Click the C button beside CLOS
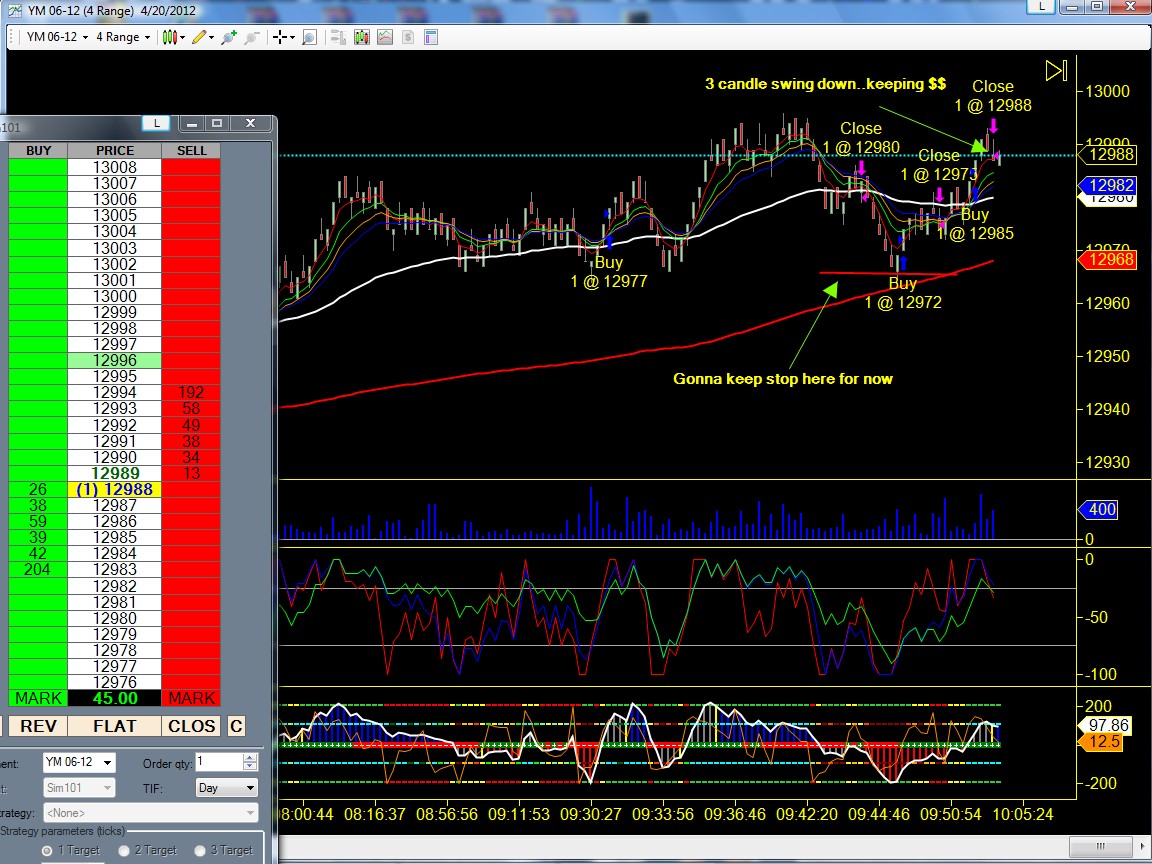 point(236,726)
